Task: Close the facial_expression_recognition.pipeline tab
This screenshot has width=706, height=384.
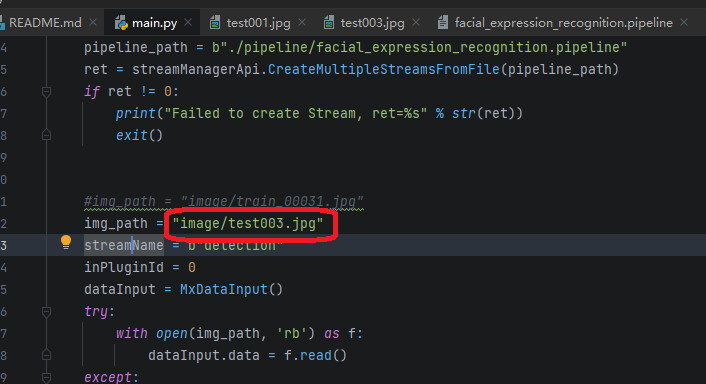Action: pos(684,22)
